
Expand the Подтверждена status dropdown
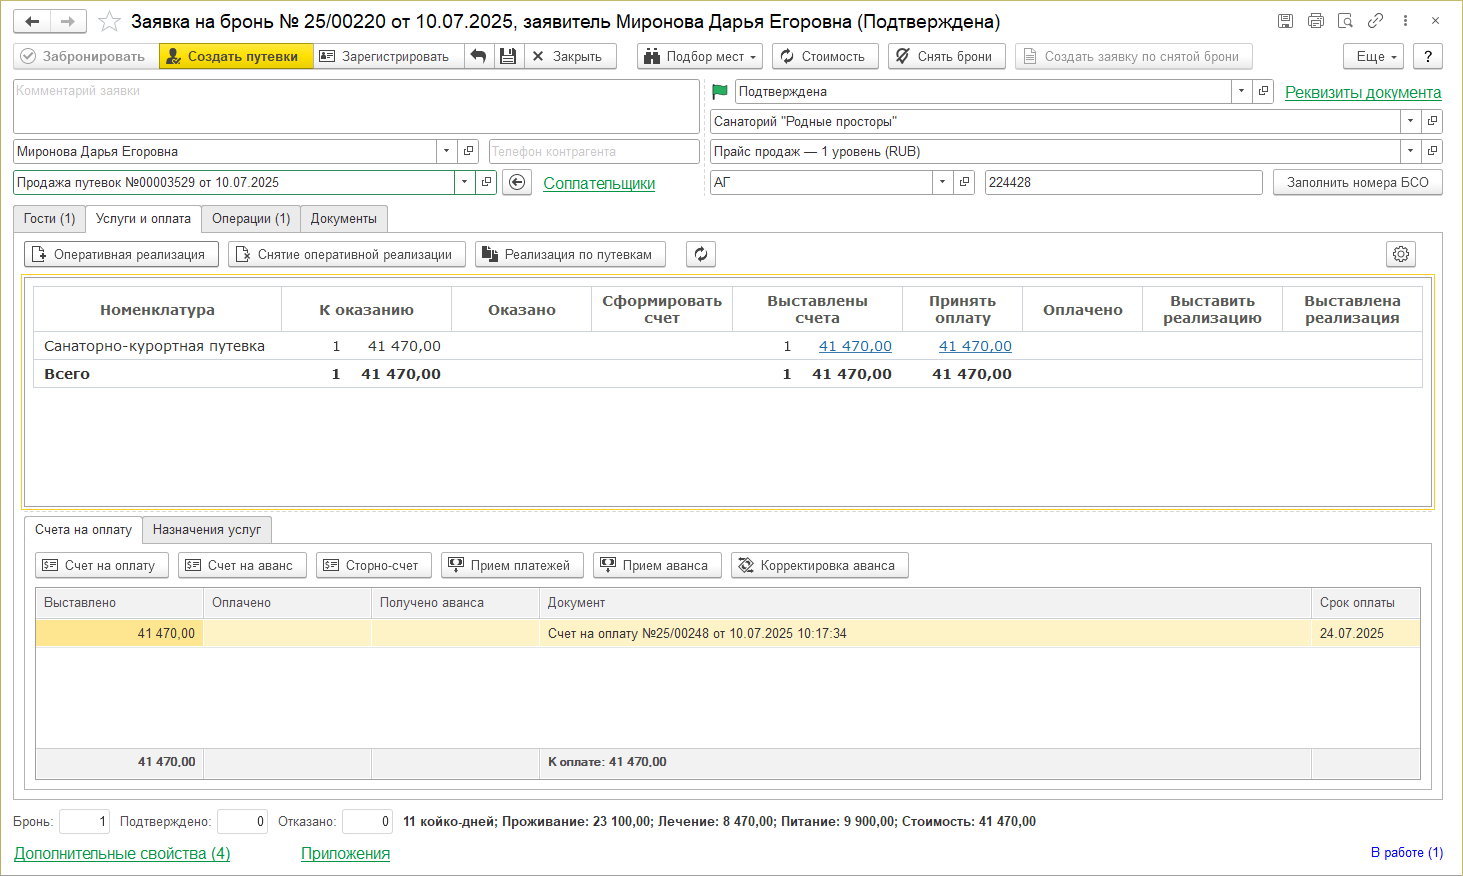pyautogui.click(x=1241, y=92)
